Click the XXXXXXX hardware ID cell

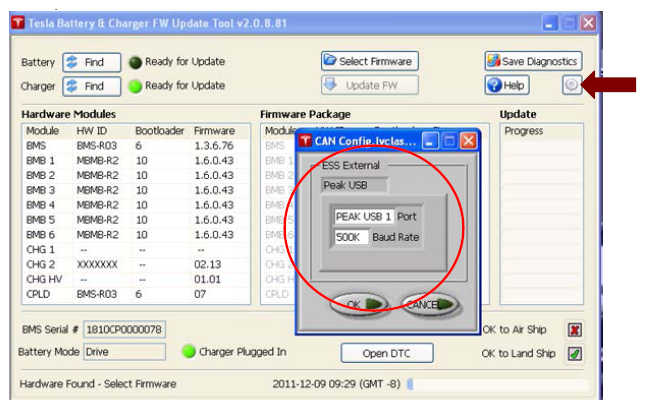(x=97, y=264)
